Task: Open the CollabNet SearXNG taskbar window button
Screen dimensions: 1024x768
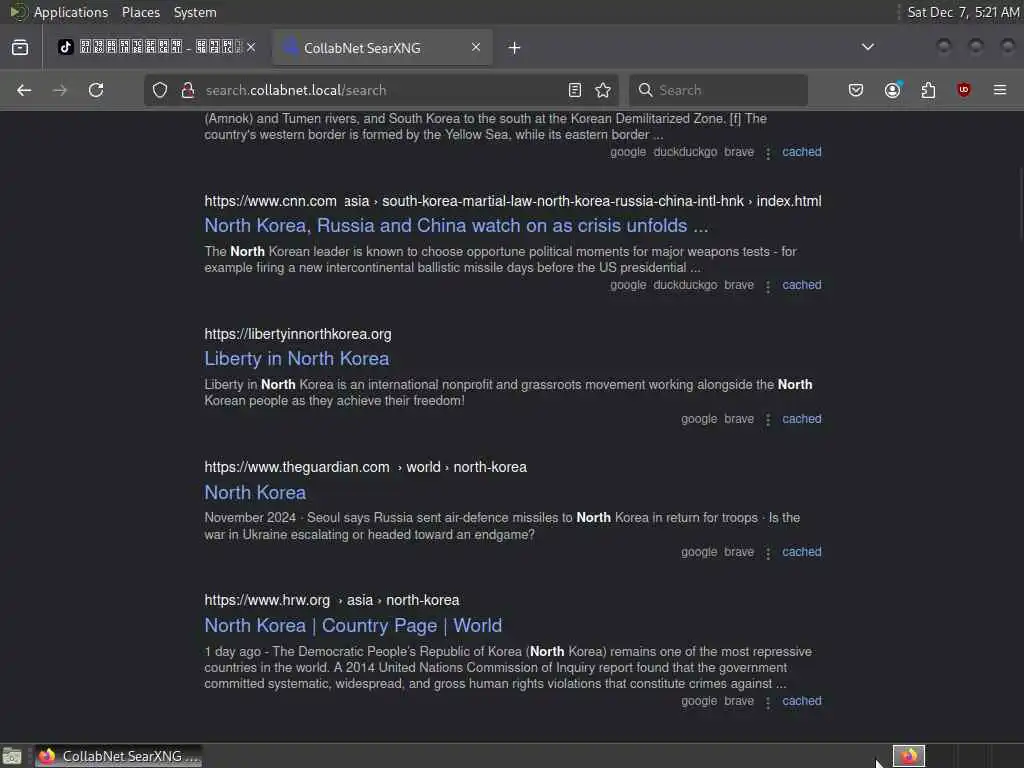Action: coord(119,756)
